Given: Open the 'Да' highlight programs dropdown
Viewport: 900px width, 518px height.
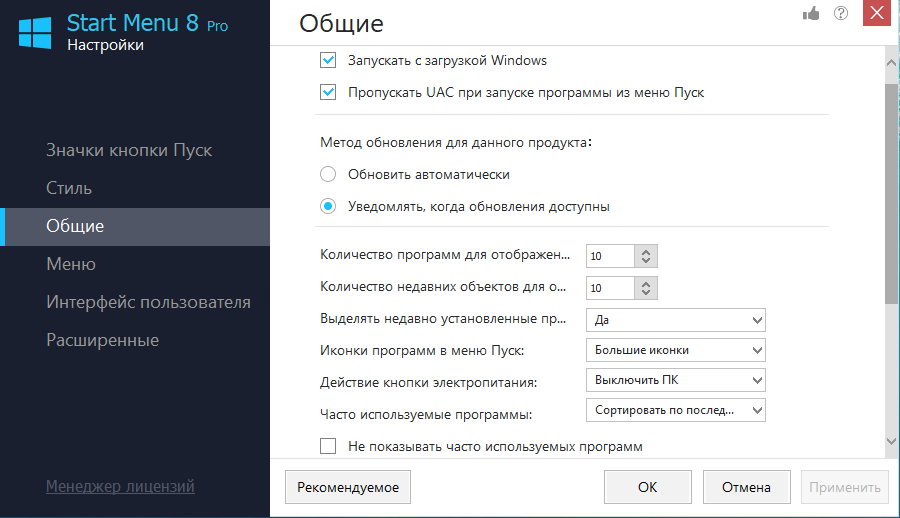Looking at the screenshot, I should 676,320.
